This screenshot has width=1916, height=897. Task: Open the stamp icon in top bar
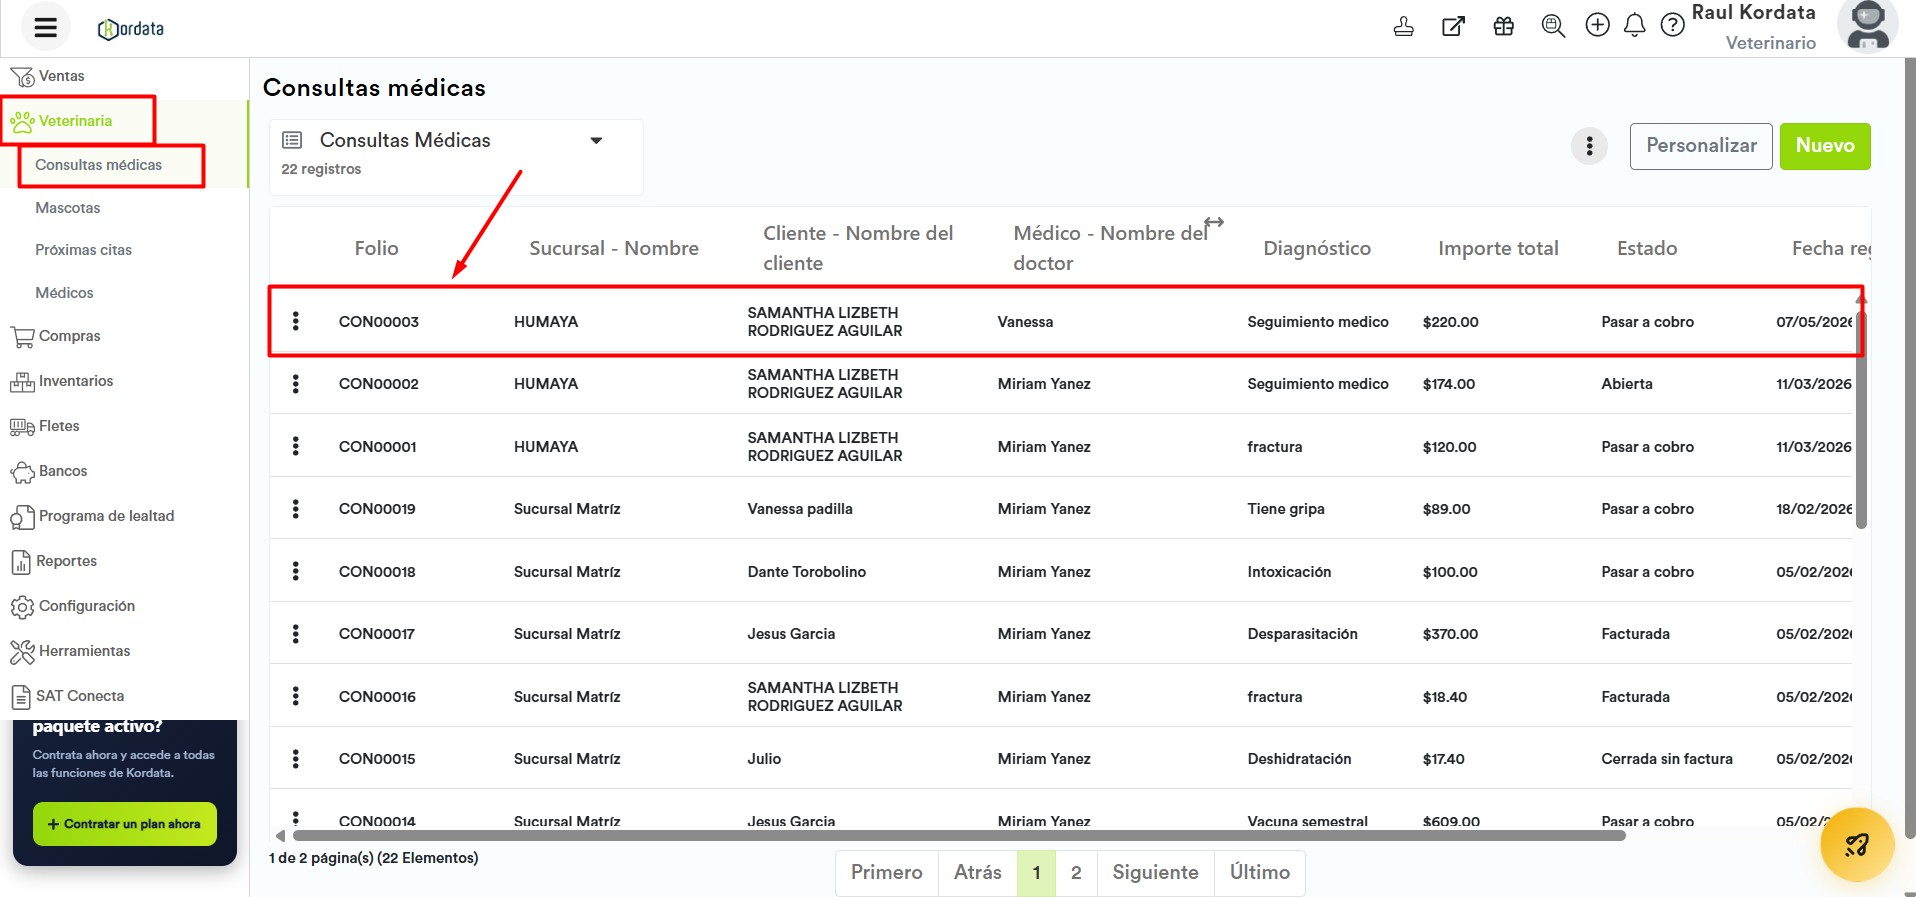1404,26
